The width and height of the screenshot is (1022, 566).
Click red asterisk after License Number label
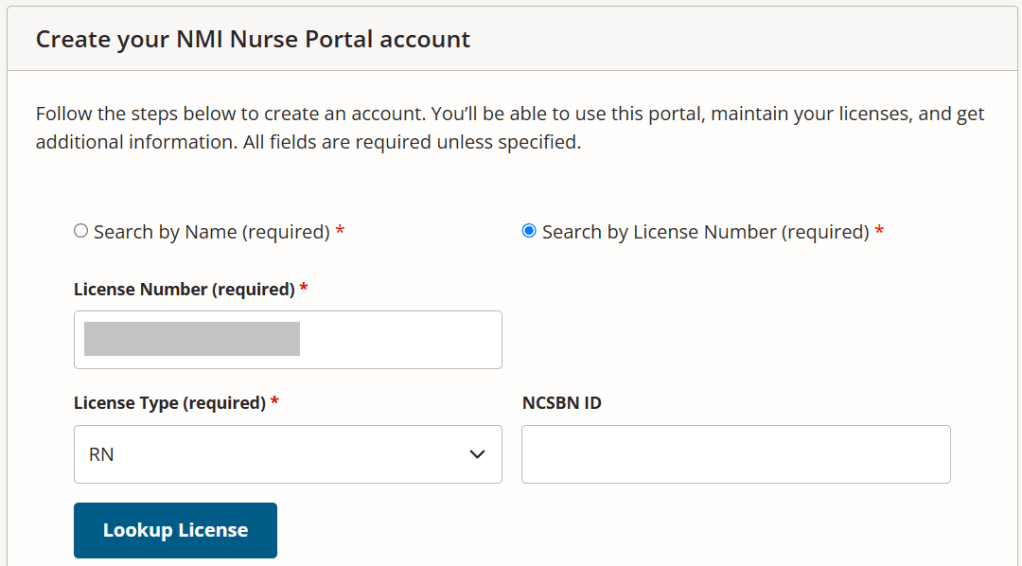[303, 289]
